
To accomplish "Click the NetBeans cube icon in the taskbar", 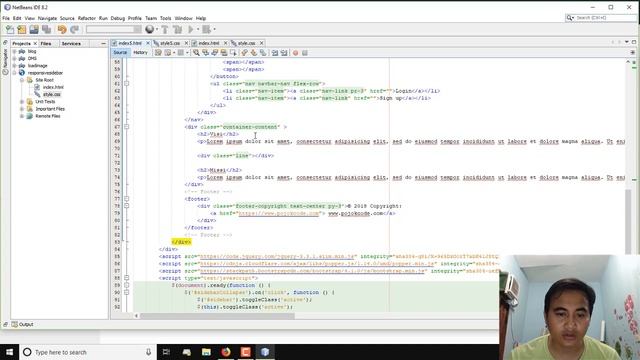I will 265,352.
